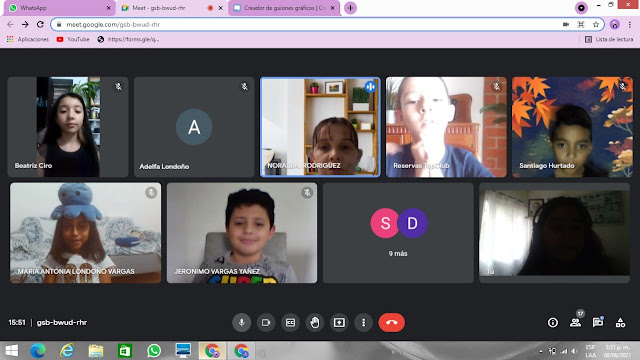
Task: Open the browser profile avatar
Action: (x=615, y=24)
